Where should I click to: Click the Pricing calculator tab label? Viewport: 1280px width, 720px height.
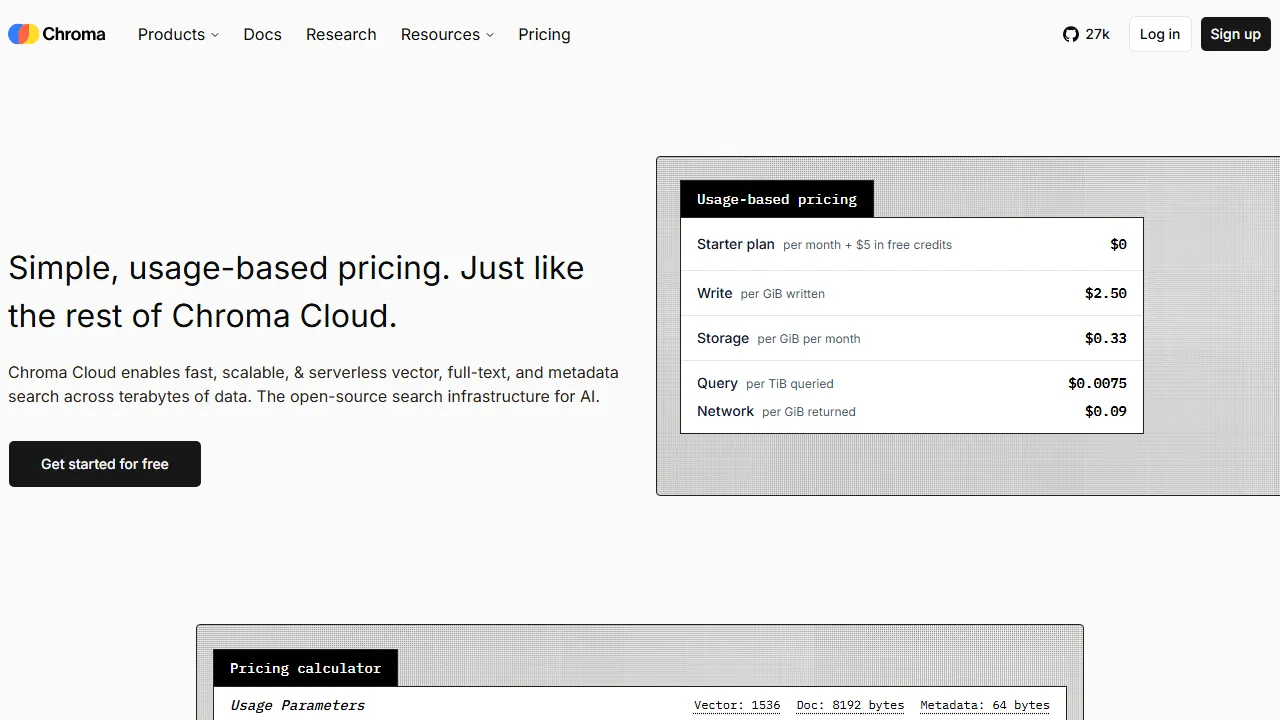pos(305,668)
